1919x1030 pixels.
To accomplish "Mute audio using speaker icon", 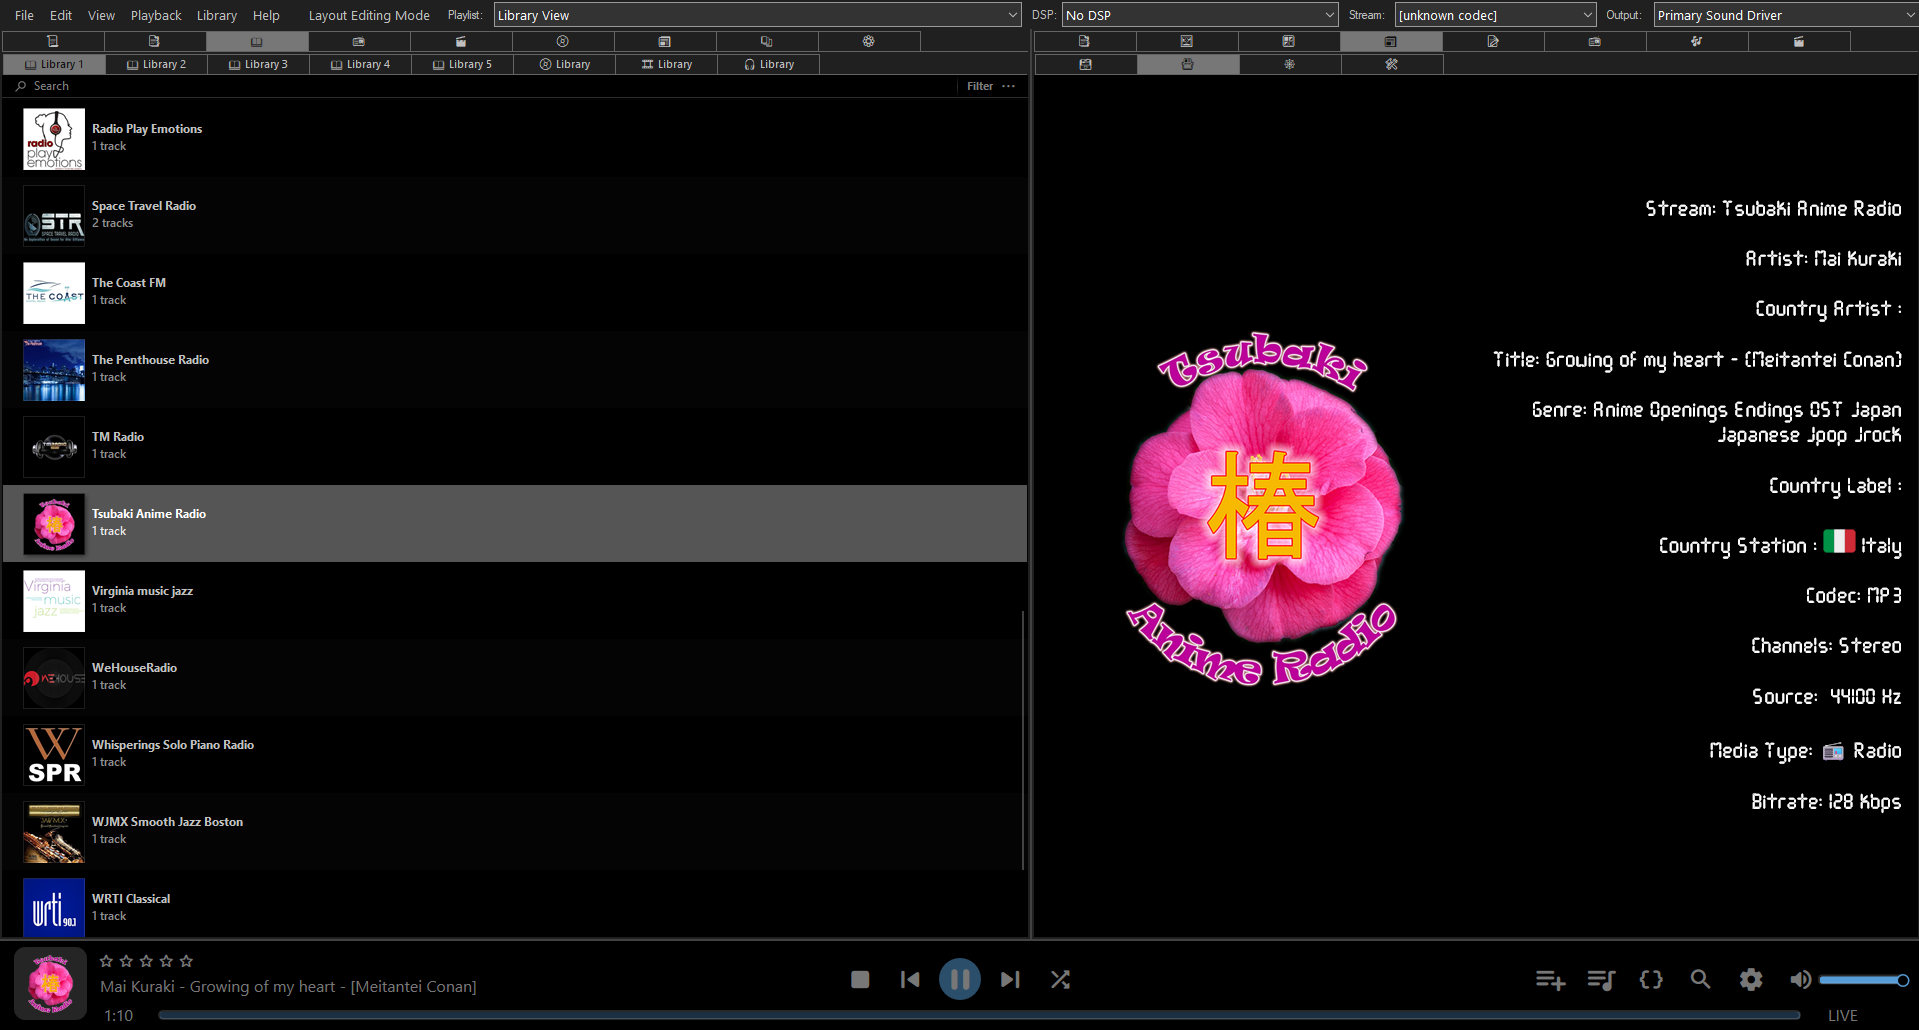I will pos(1800,980).
